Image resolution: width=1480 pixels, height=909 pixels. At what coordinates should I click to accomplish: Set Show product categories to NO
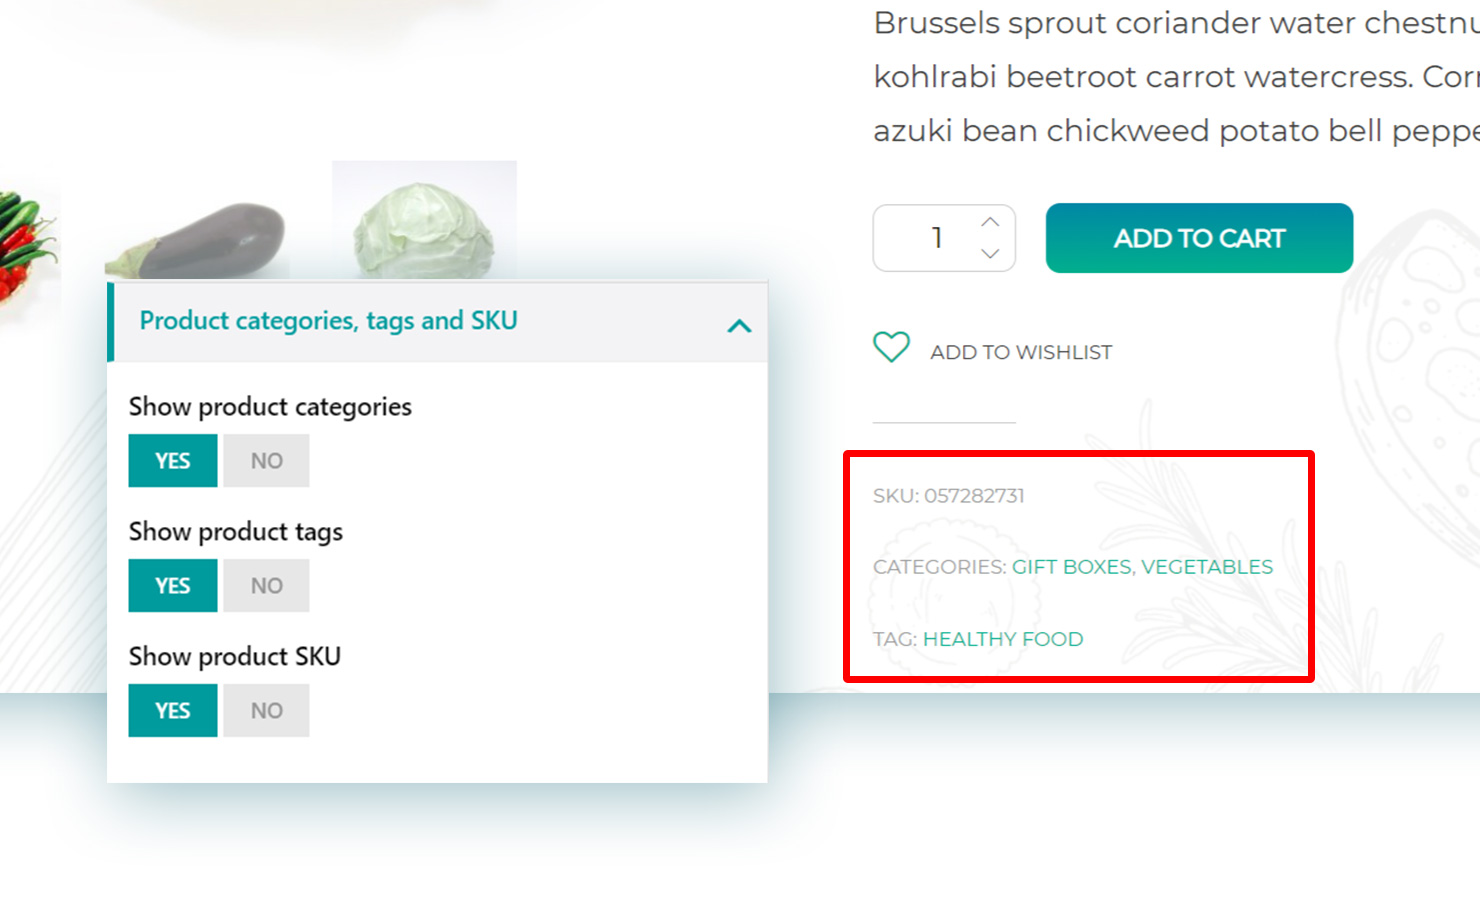point(266,461)
